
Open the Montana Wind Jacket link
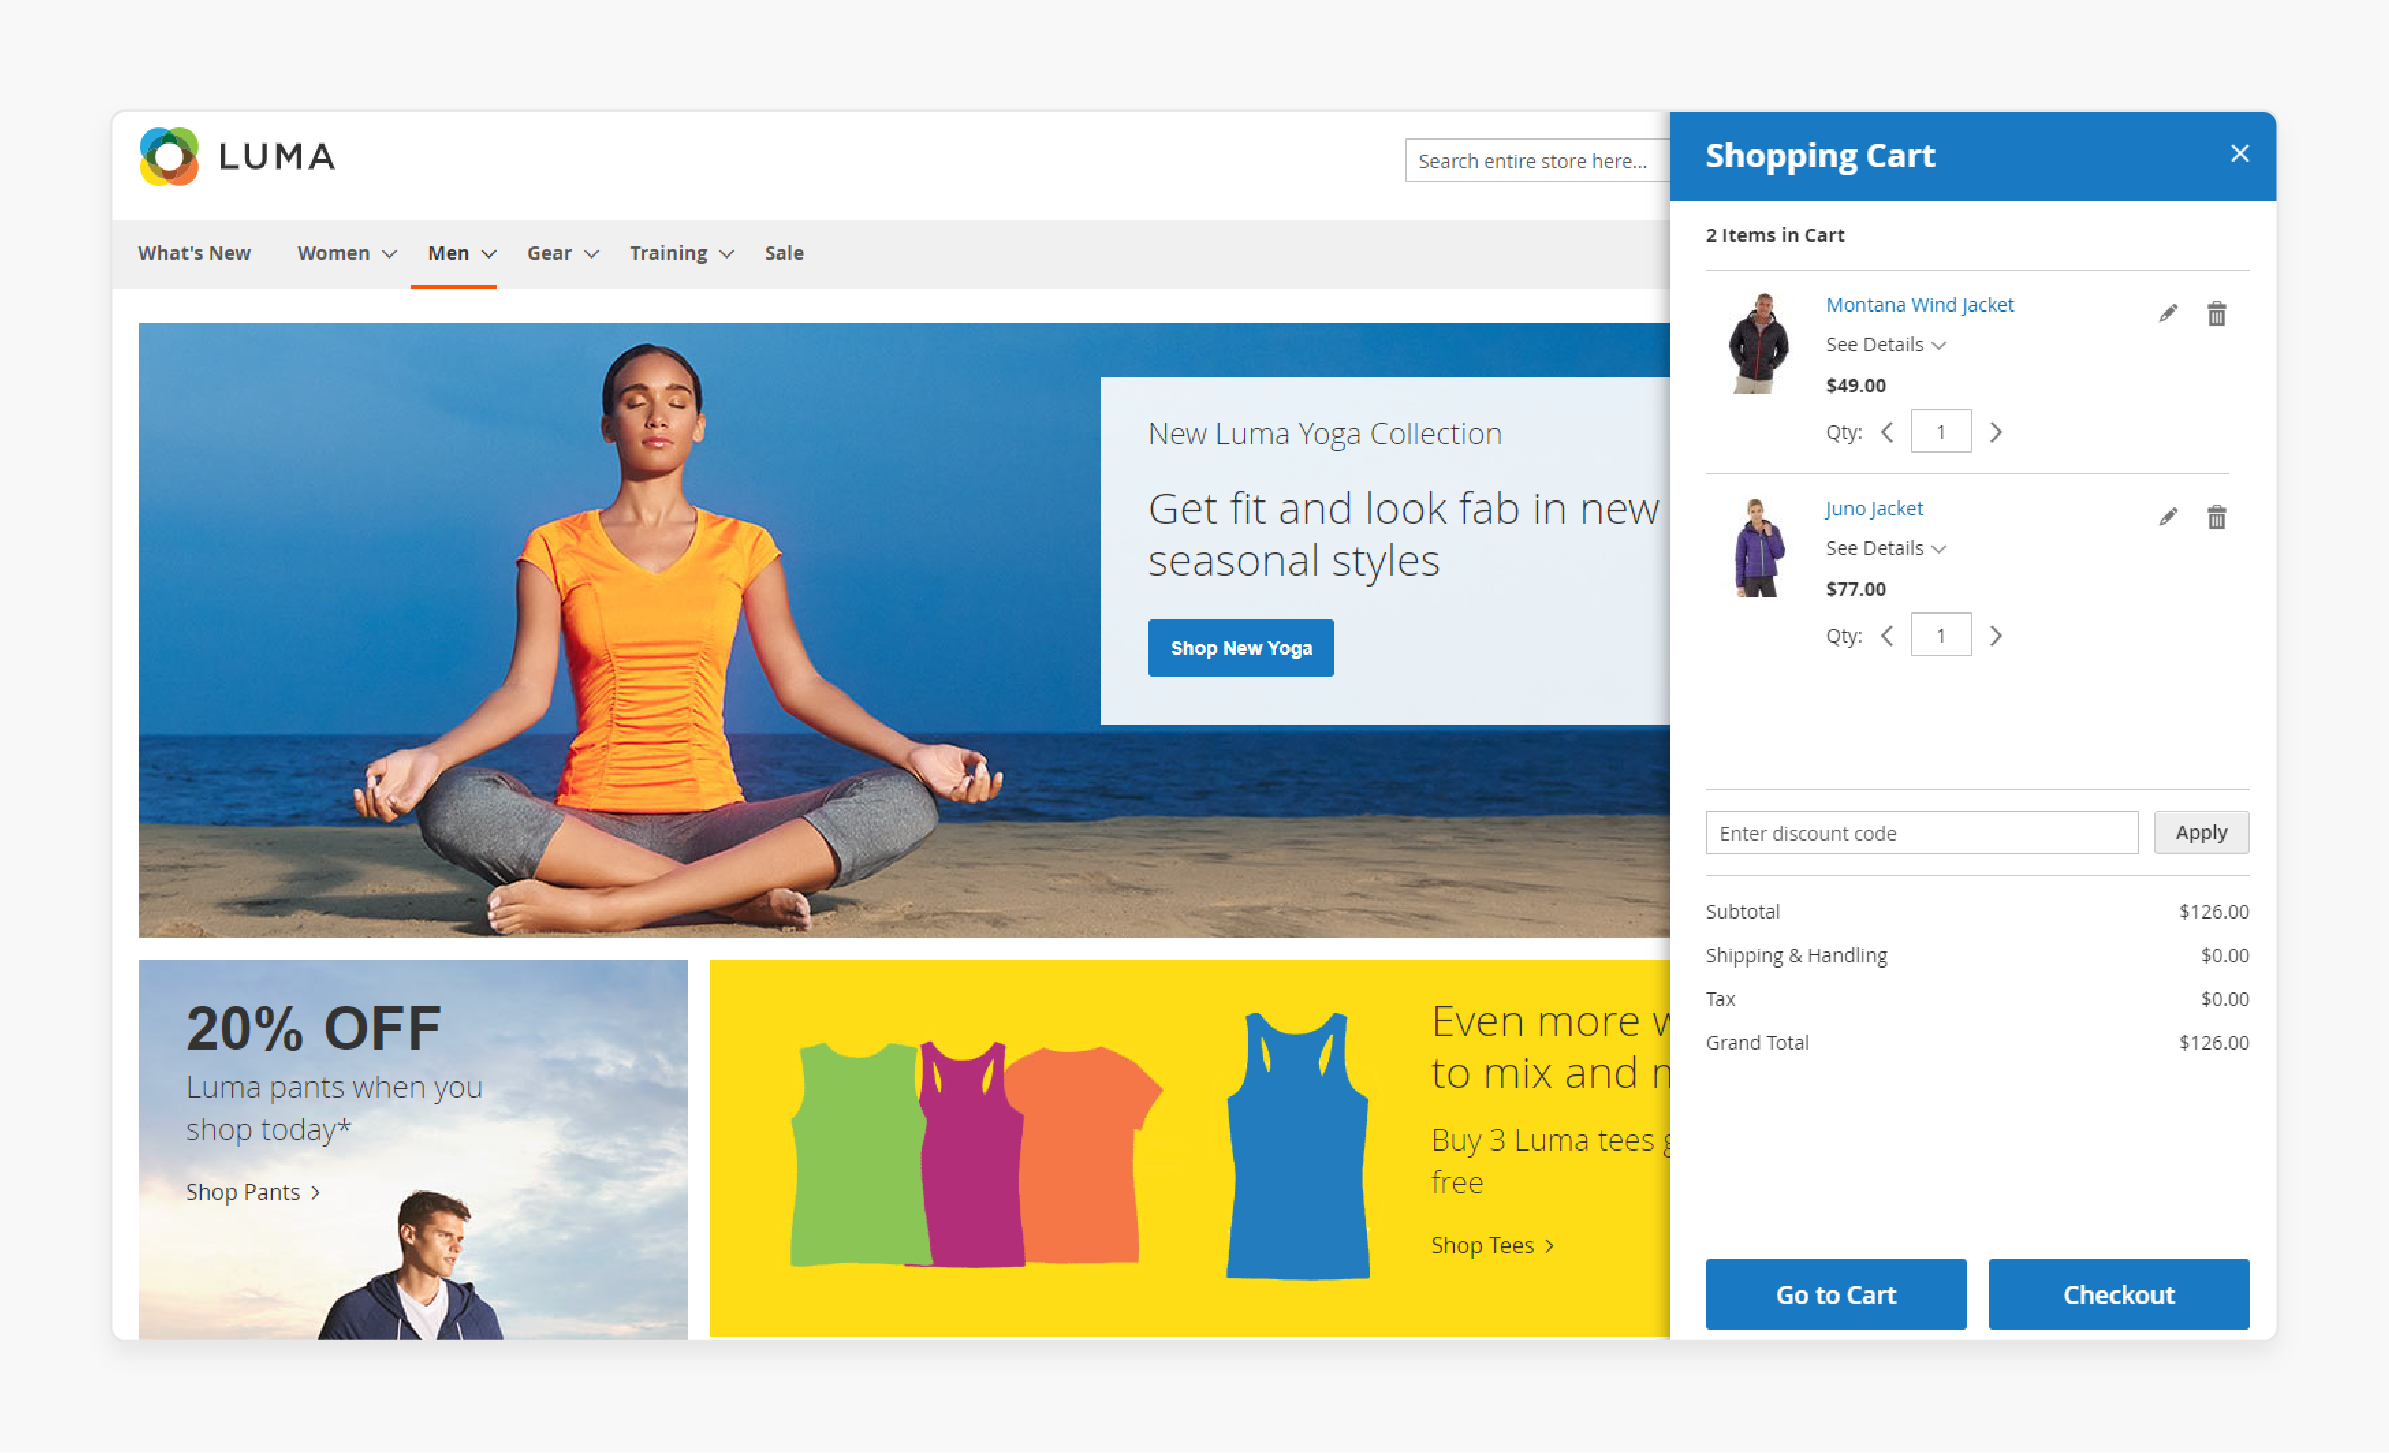point(1919,305)
